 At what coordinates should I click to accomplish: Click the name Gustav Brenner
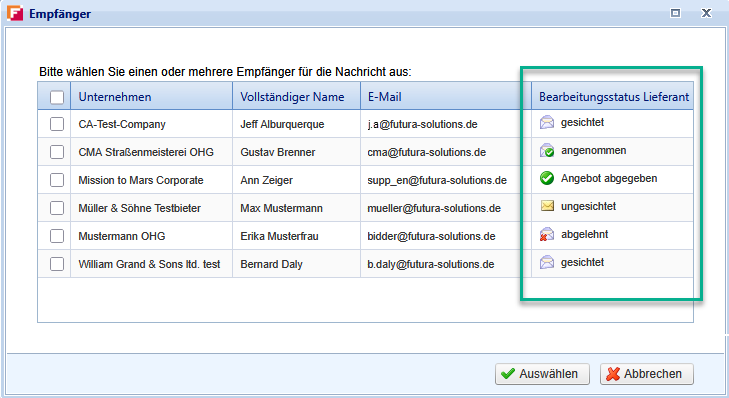pos(278,152)
